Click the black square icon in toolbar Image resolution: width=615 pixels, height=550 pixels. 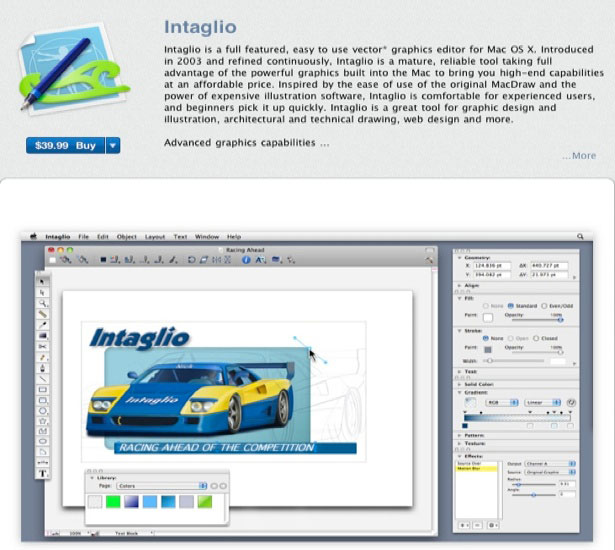(103, 260)
